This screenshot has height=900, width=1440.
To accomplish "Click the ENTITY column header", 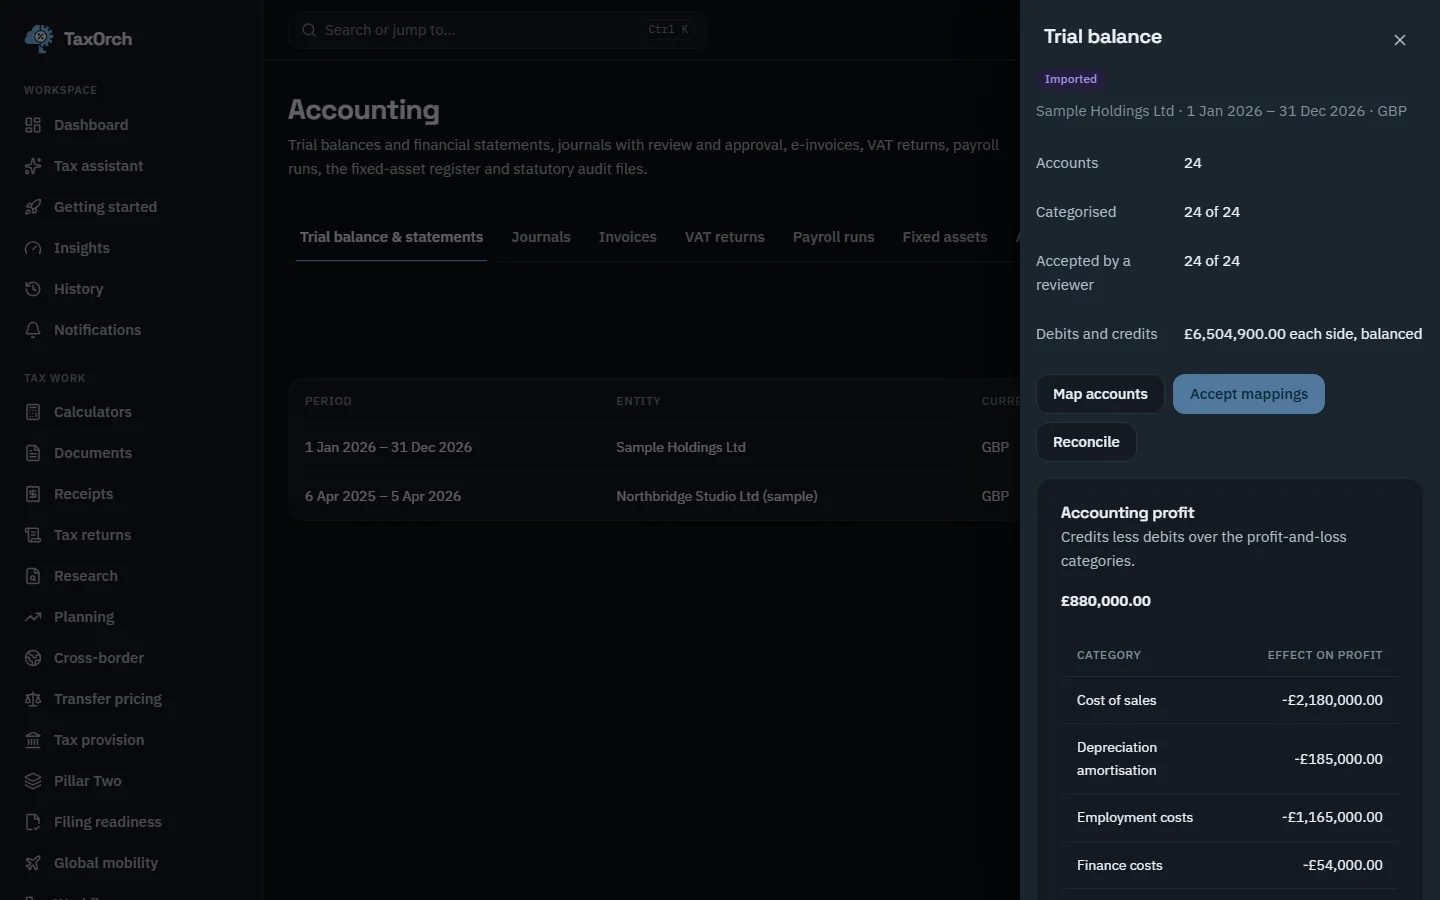I will click(638, 401).
